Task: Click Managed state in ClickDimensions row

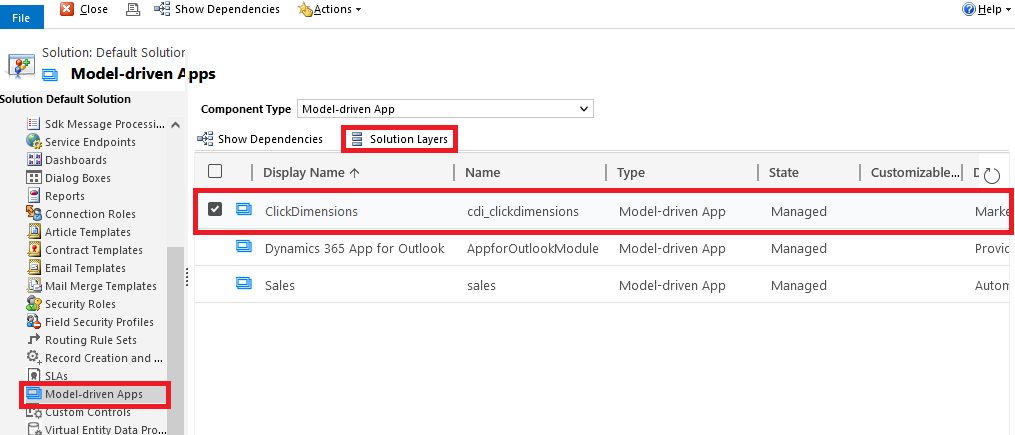Action: [x=799, y=212]
